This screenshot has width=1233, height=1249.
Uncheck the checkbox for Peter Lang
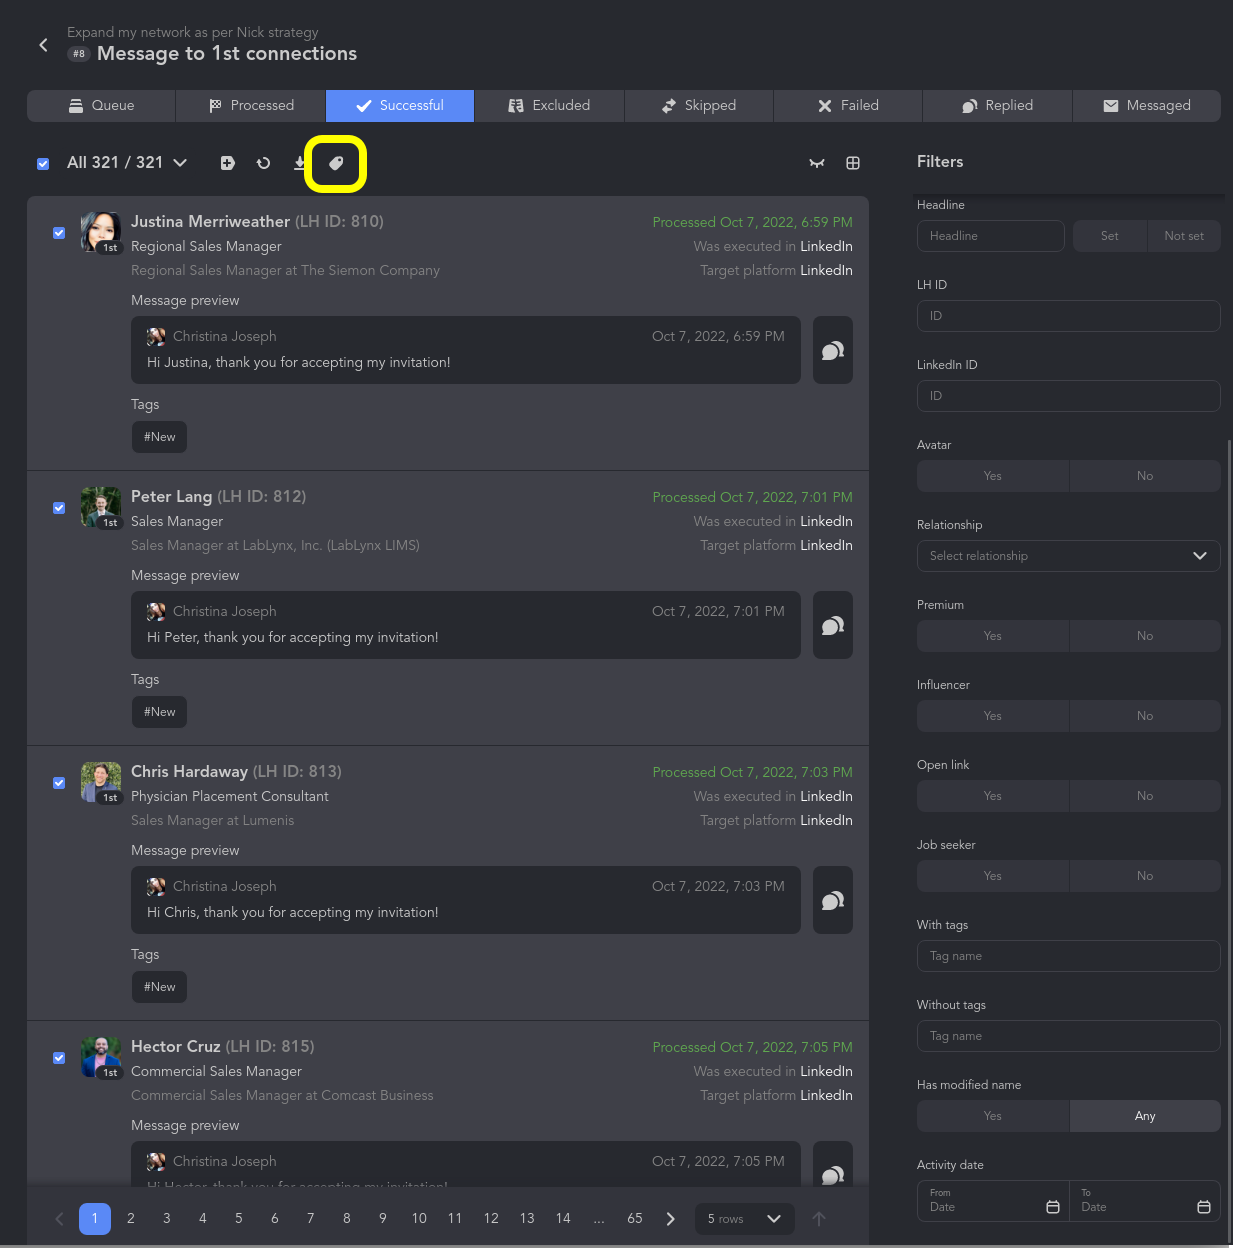(59, 508)
